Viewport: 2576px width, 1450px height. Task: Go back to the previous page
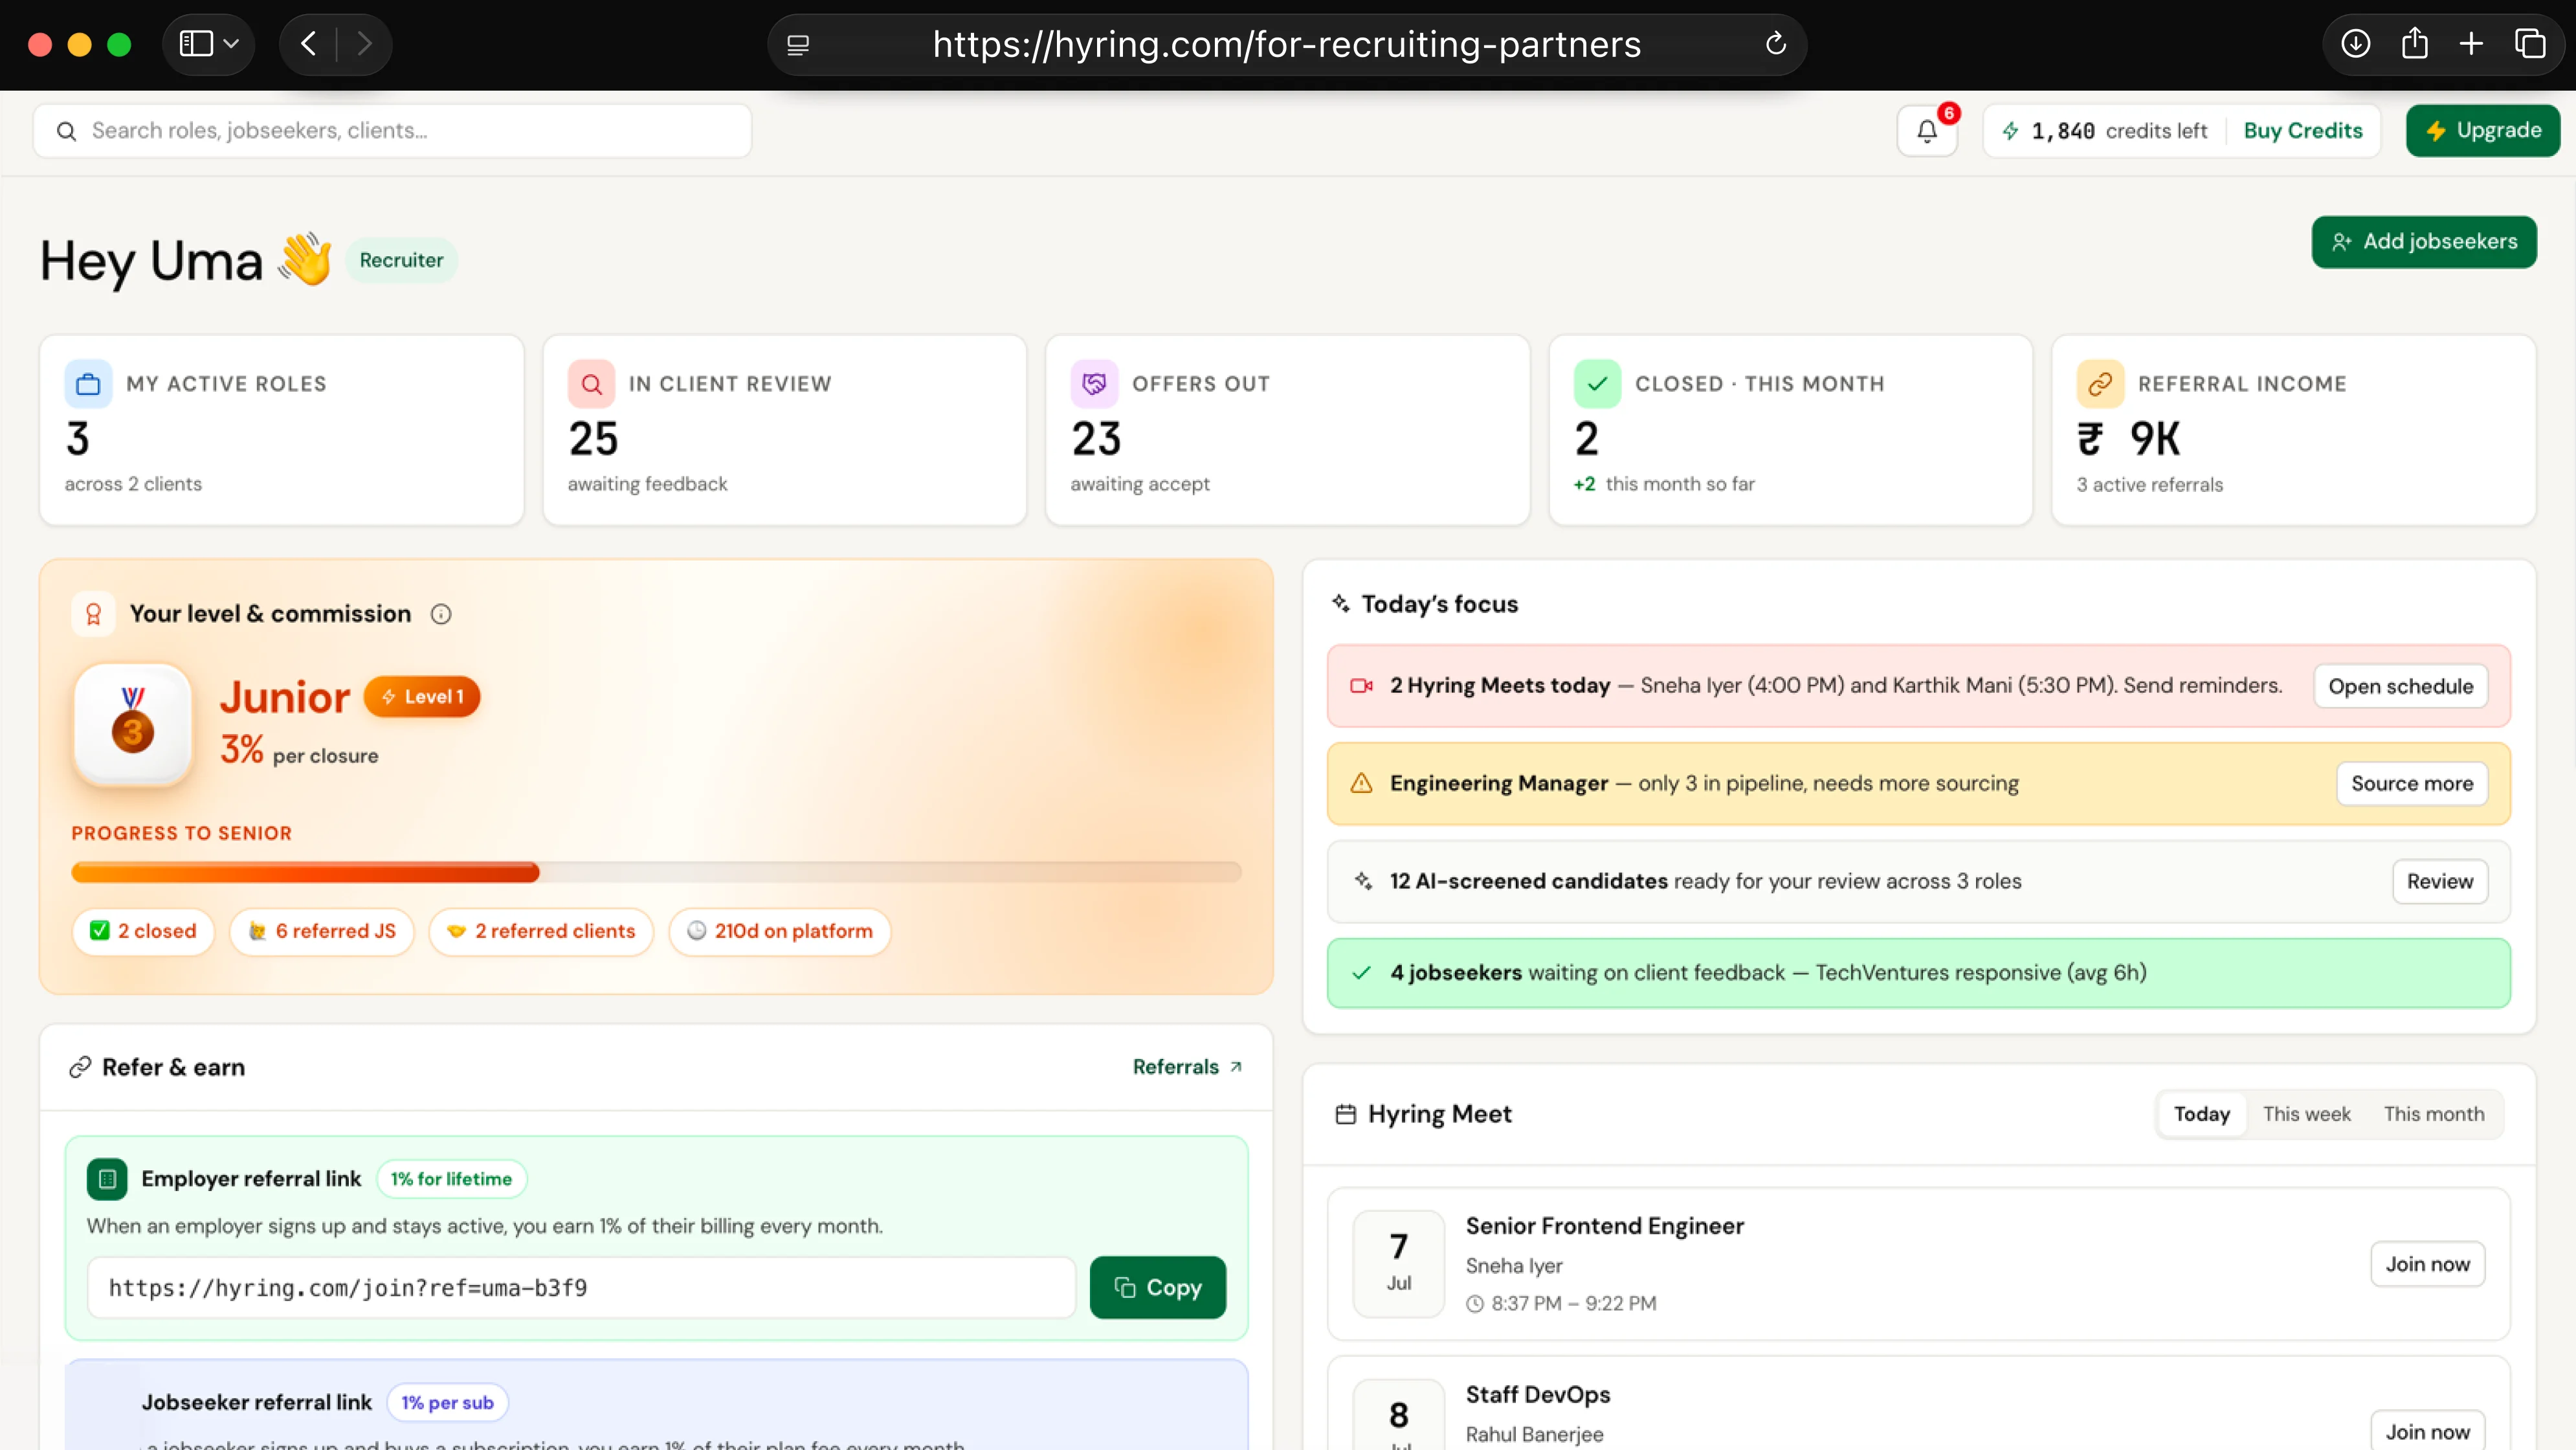tap(308, 44)
